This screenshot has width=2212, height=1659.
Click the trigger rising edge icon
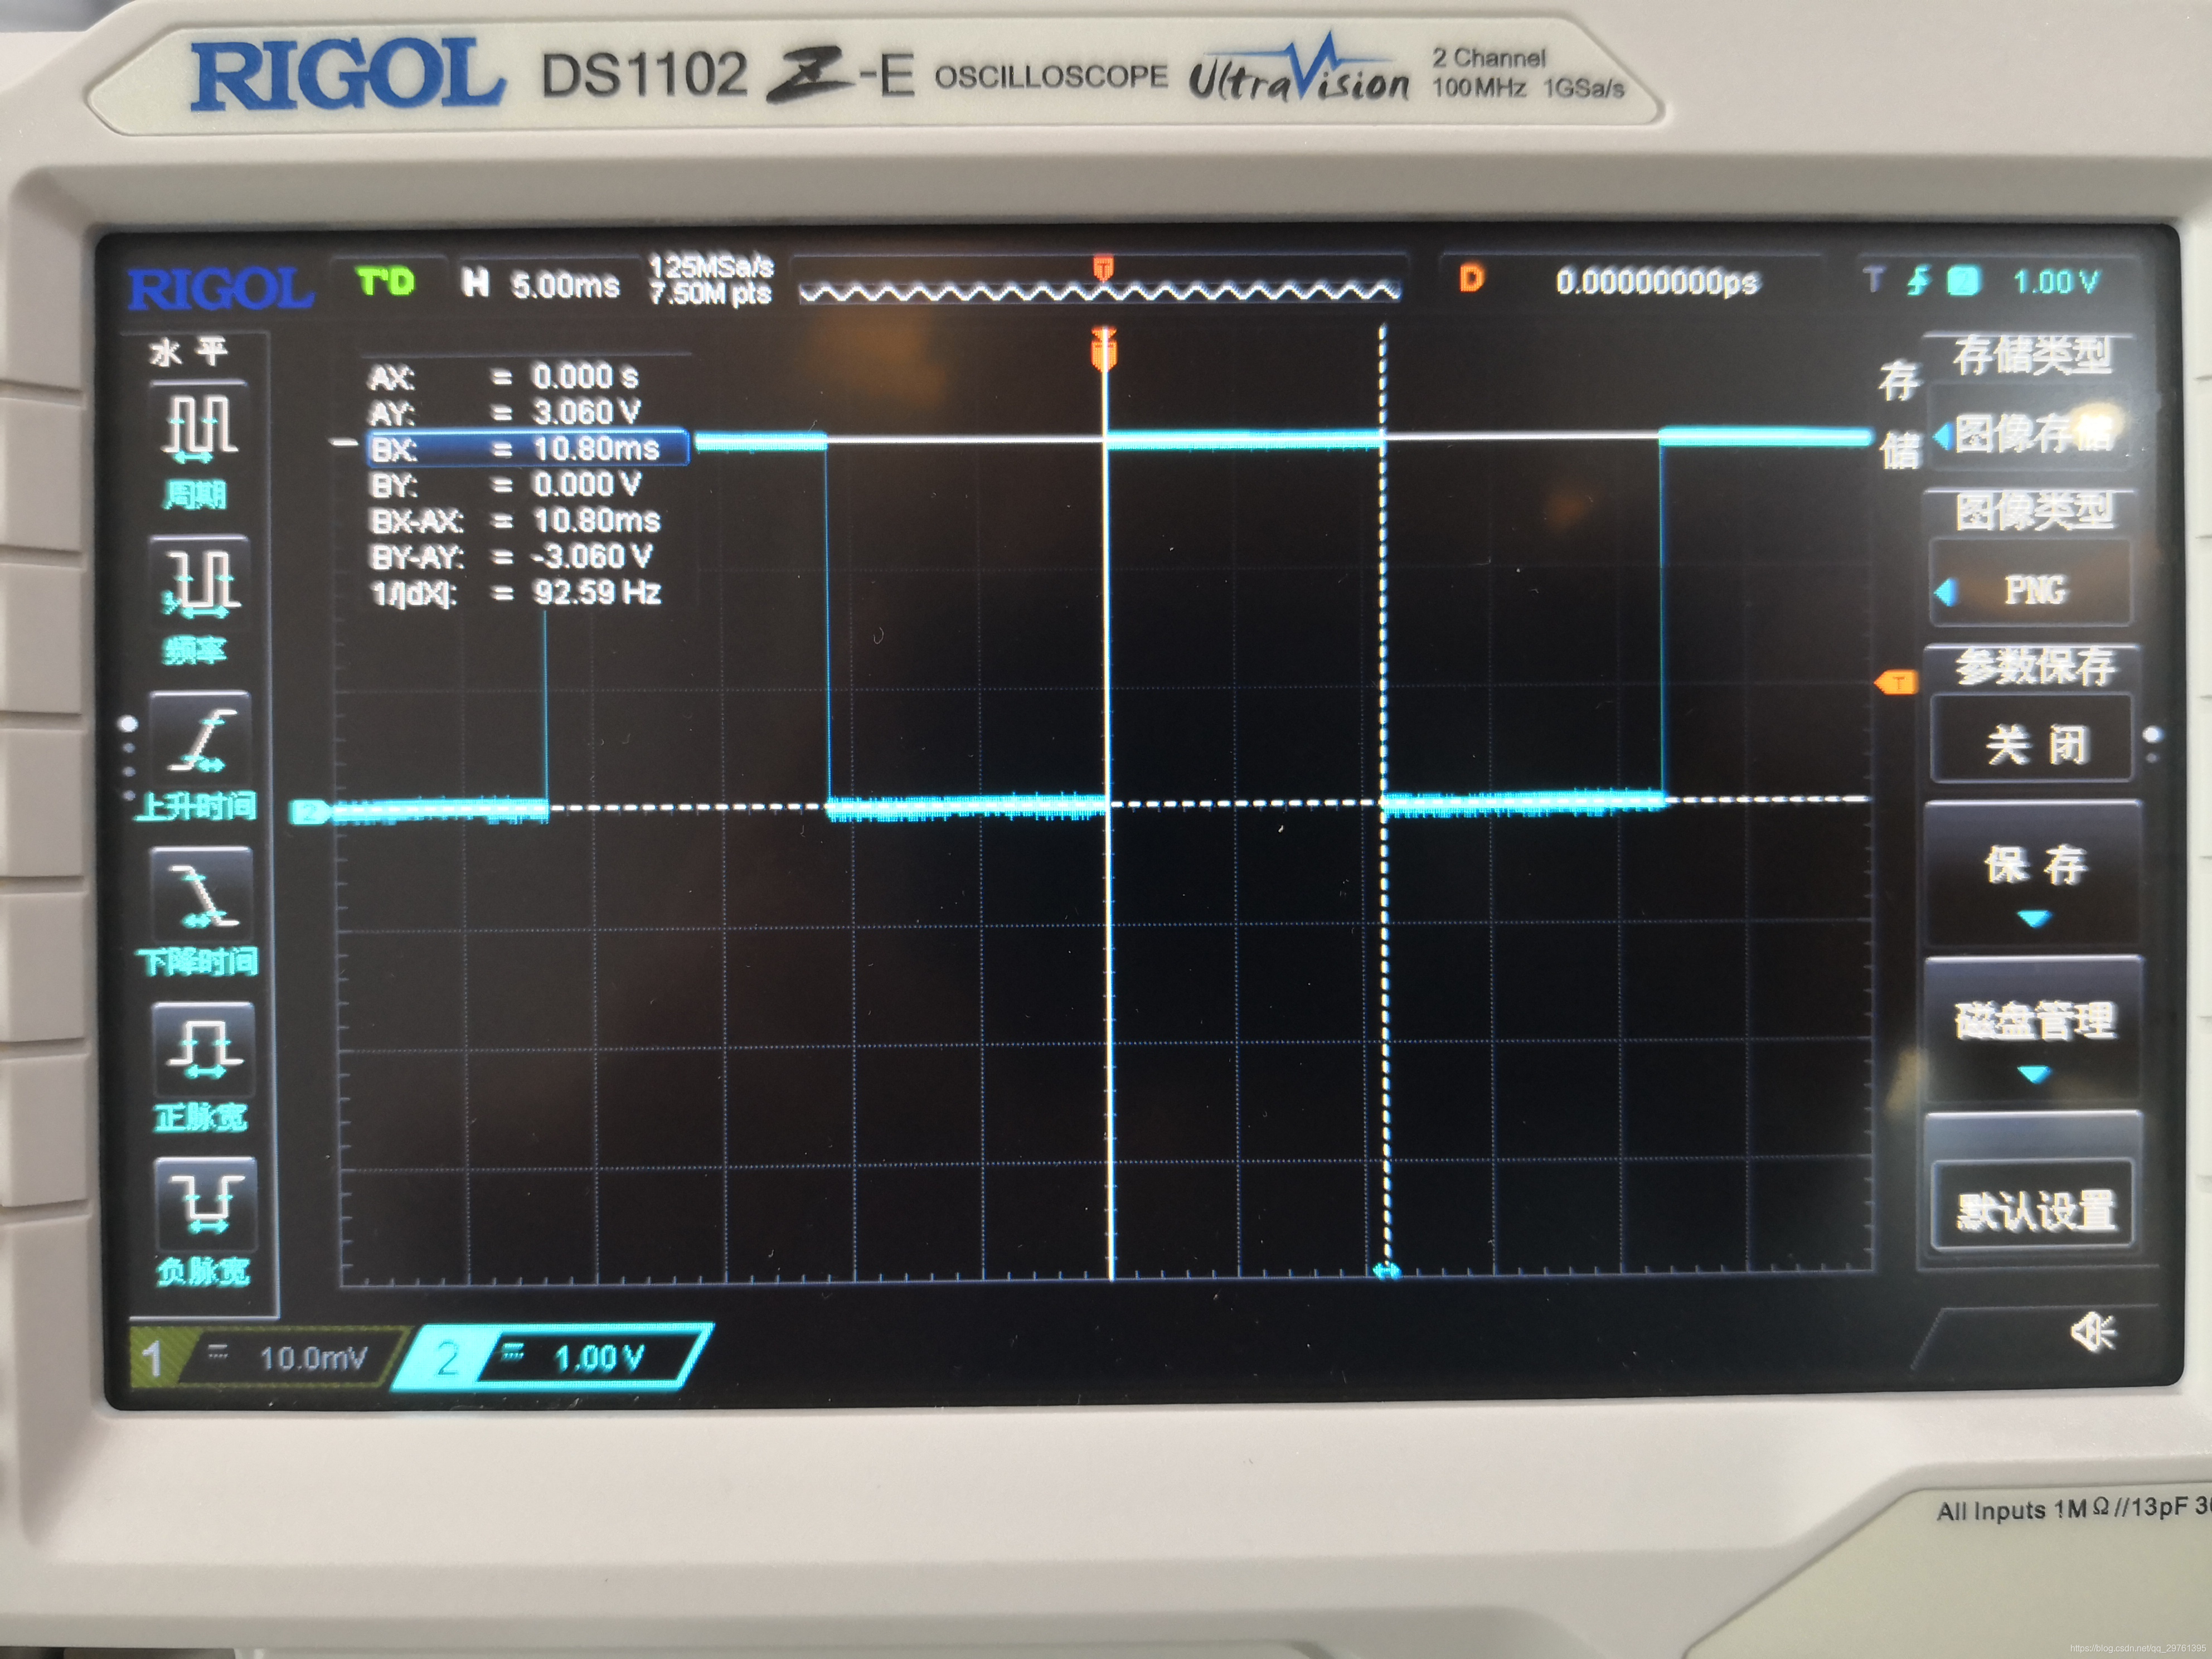click(1918, 281)
